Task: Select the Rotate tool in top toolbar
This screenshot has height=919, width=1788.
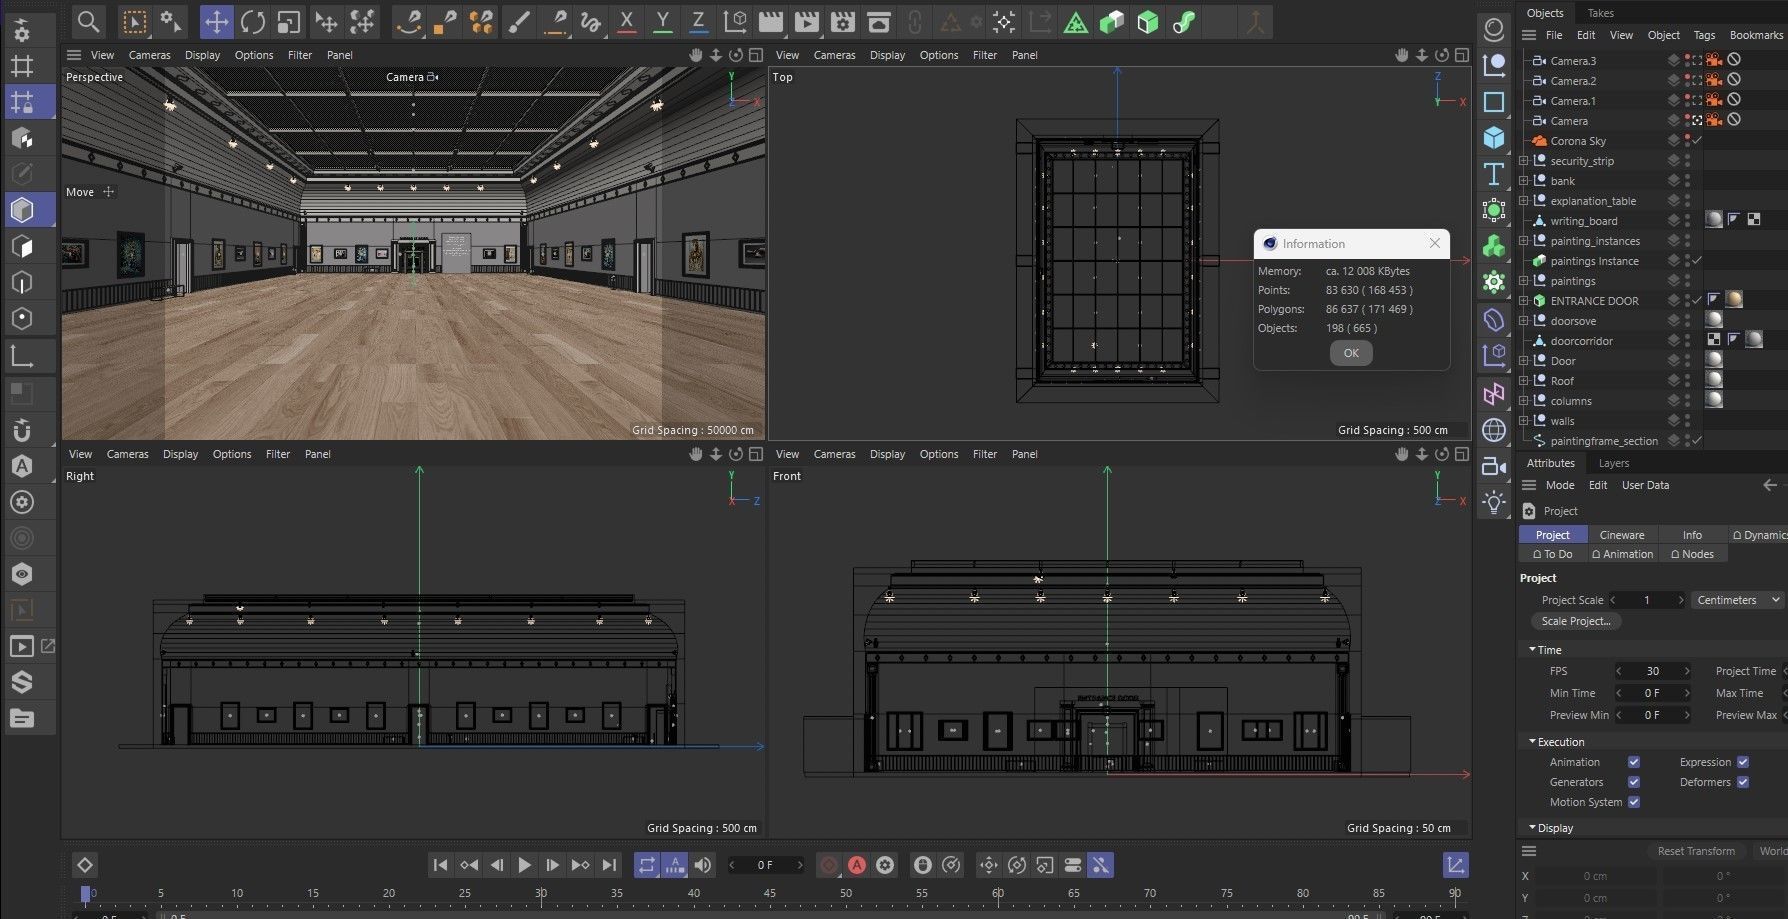Action: pyautogui.click(x=252, y=21)
